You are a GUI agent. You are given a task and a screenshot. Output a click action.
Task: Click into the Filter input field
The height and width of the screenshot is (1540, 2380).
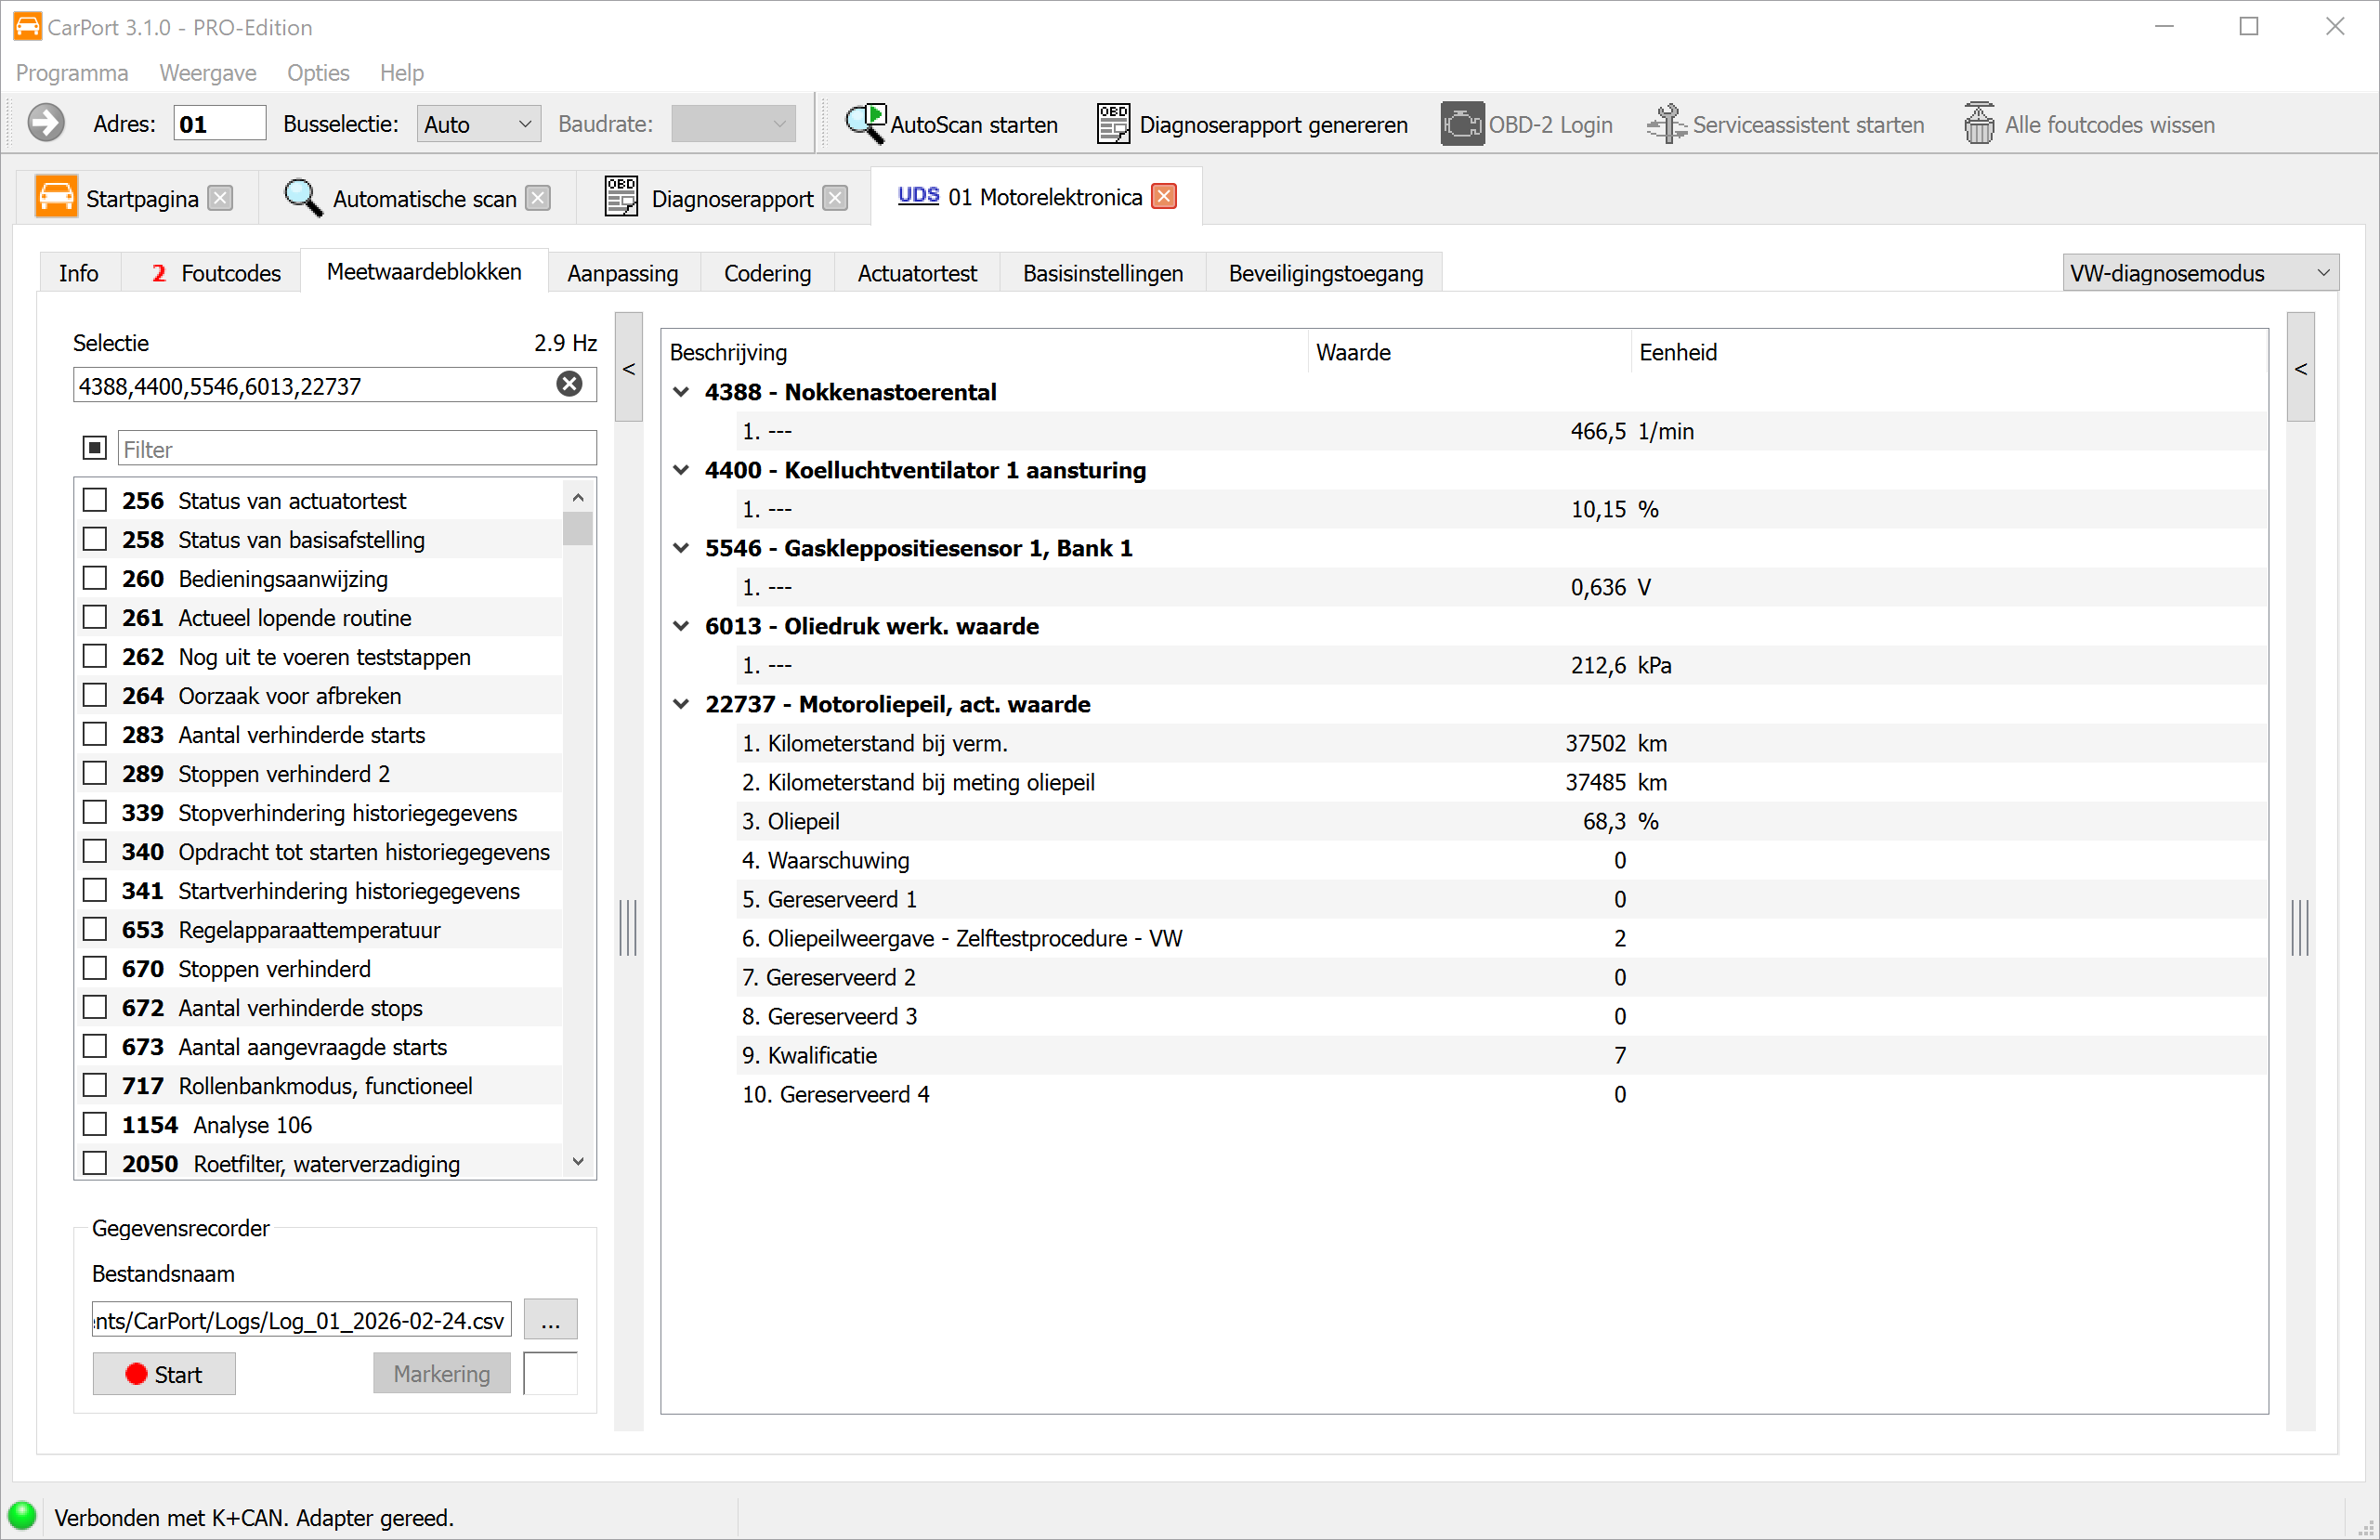[x=356, y=449]
